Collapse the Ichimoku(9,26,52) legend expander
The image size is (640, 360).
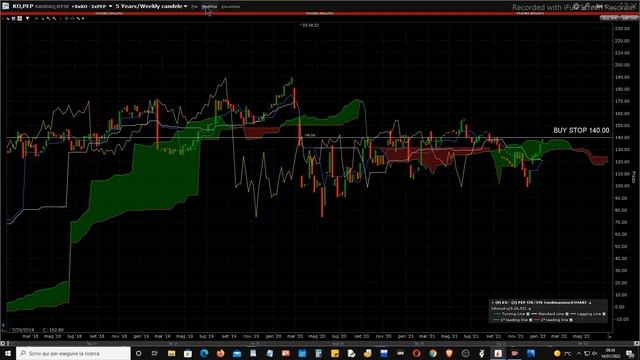[529, 309]
